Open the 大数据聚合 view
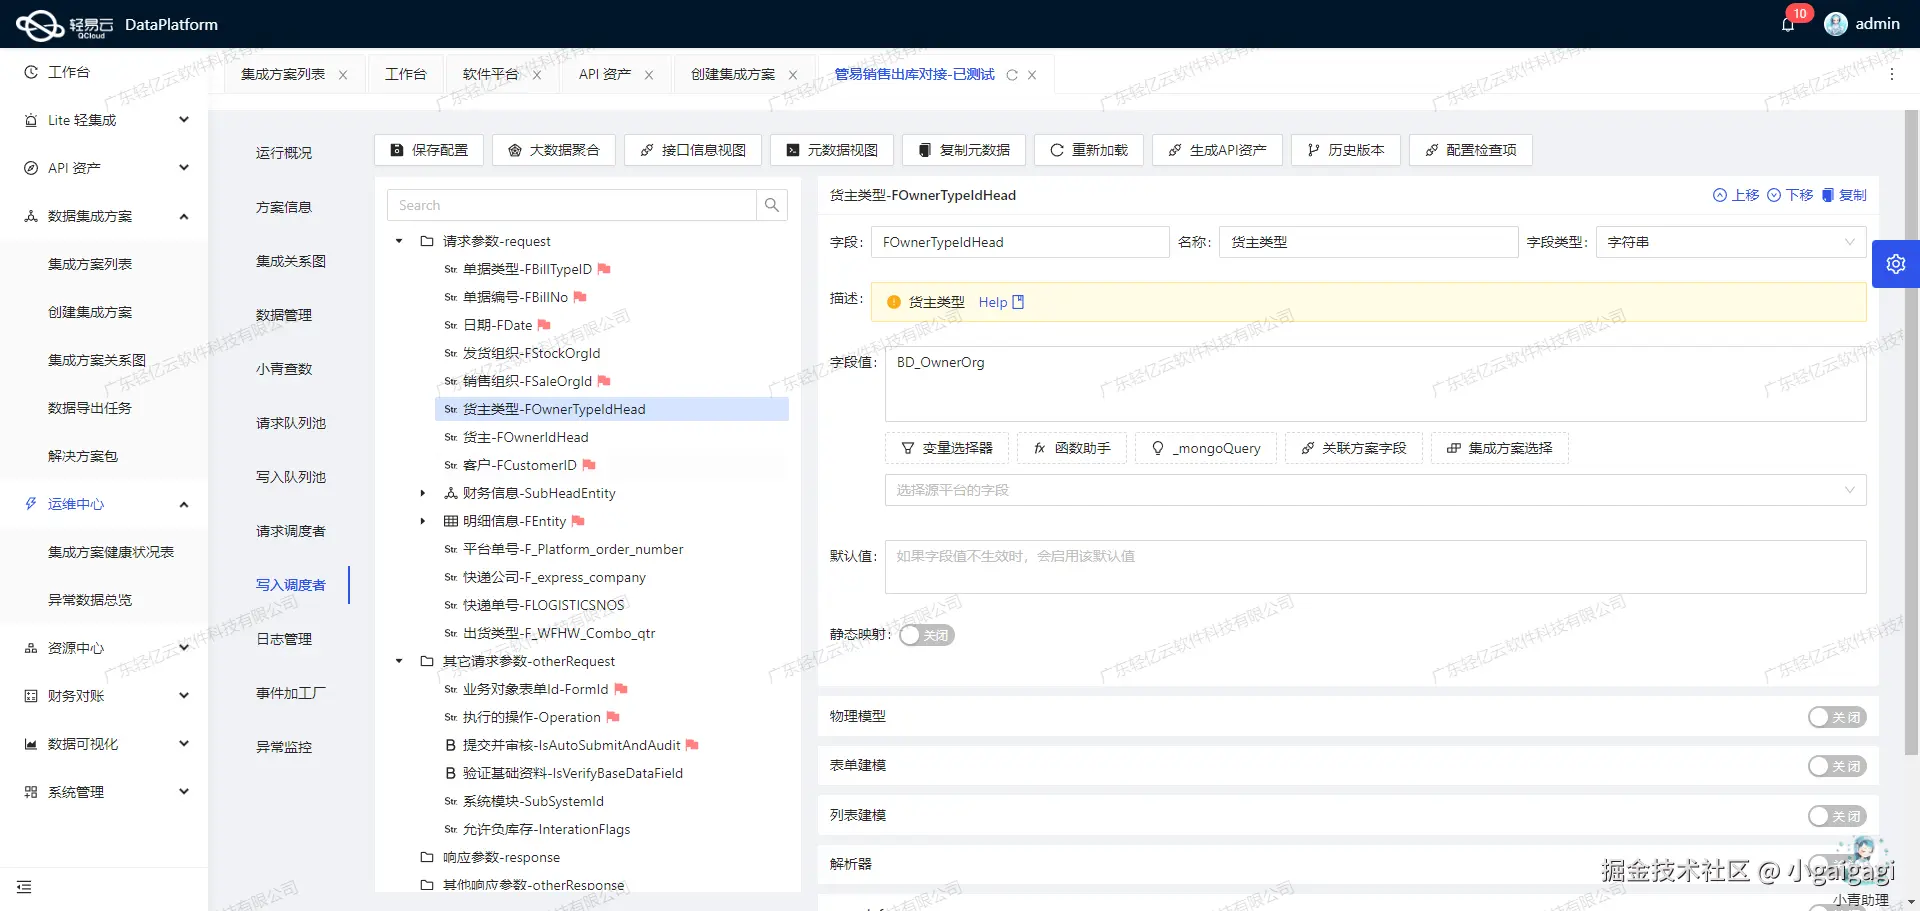1920x911 pixels. click(x=554, y=150)
